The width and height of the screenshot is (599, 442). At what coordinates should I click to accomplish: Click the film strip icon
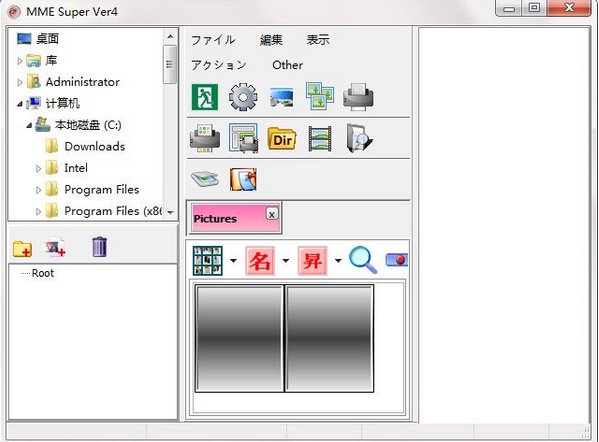pos(320,139)
